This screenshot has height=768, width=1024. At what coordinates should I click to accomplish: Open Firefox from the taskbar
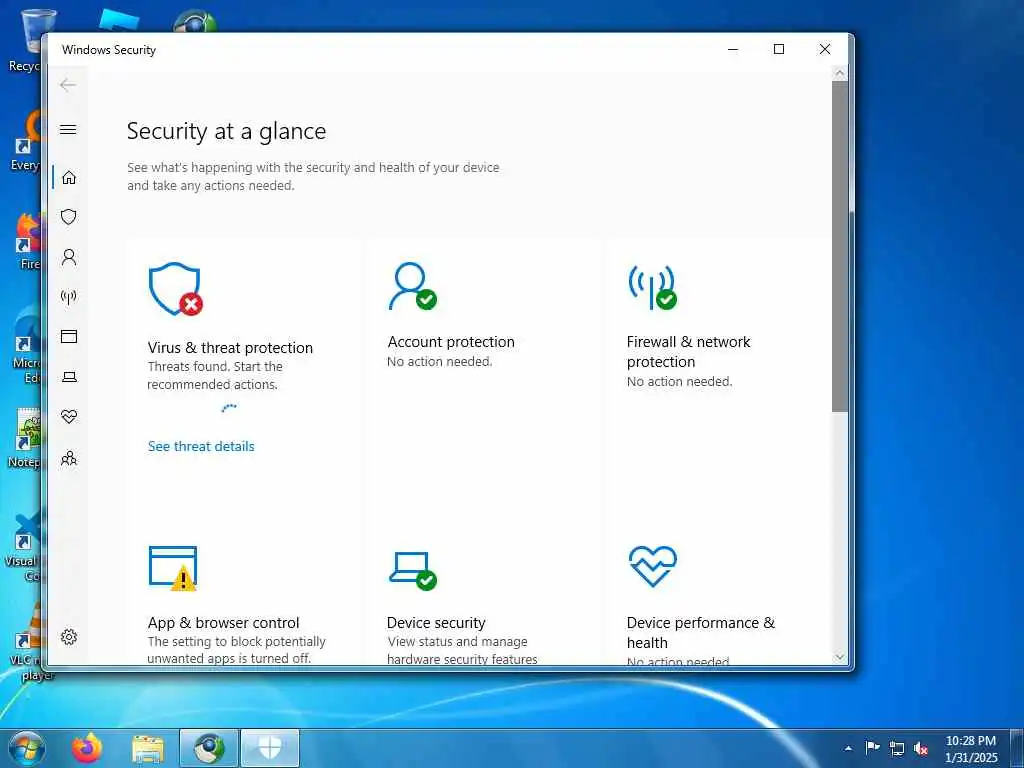tap(87, 748)
